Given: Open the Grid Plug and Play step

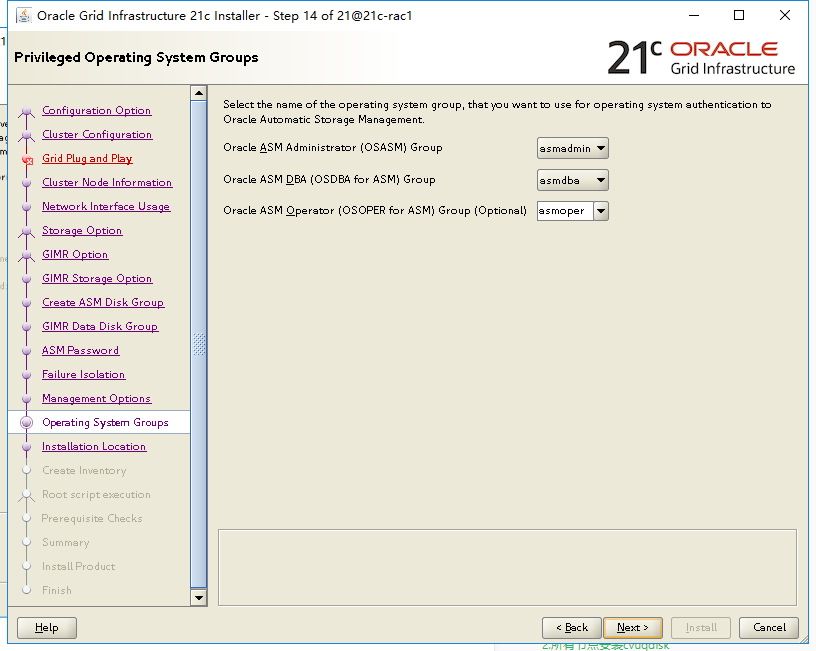Looking at the screenshot, I should (x=87, y=158).
